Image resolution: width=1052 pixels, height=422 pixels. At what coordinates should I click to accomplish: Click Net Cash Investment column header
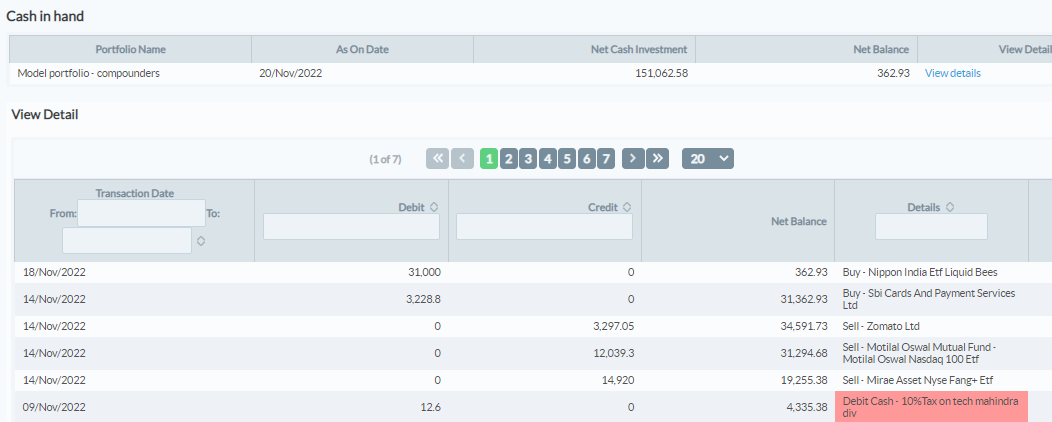click(x=584, y=49)
